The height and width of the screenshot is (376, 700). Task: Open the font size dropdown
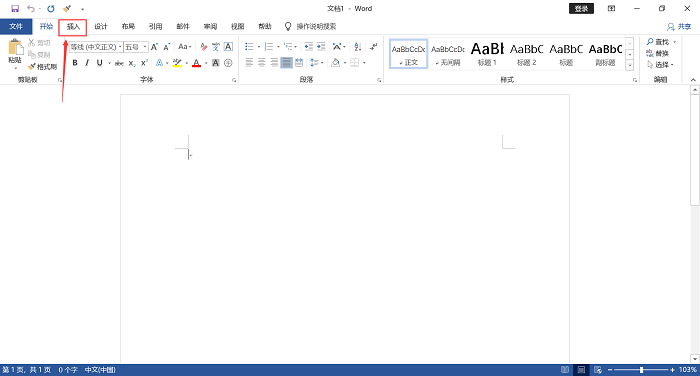click(x=145, y=47)
